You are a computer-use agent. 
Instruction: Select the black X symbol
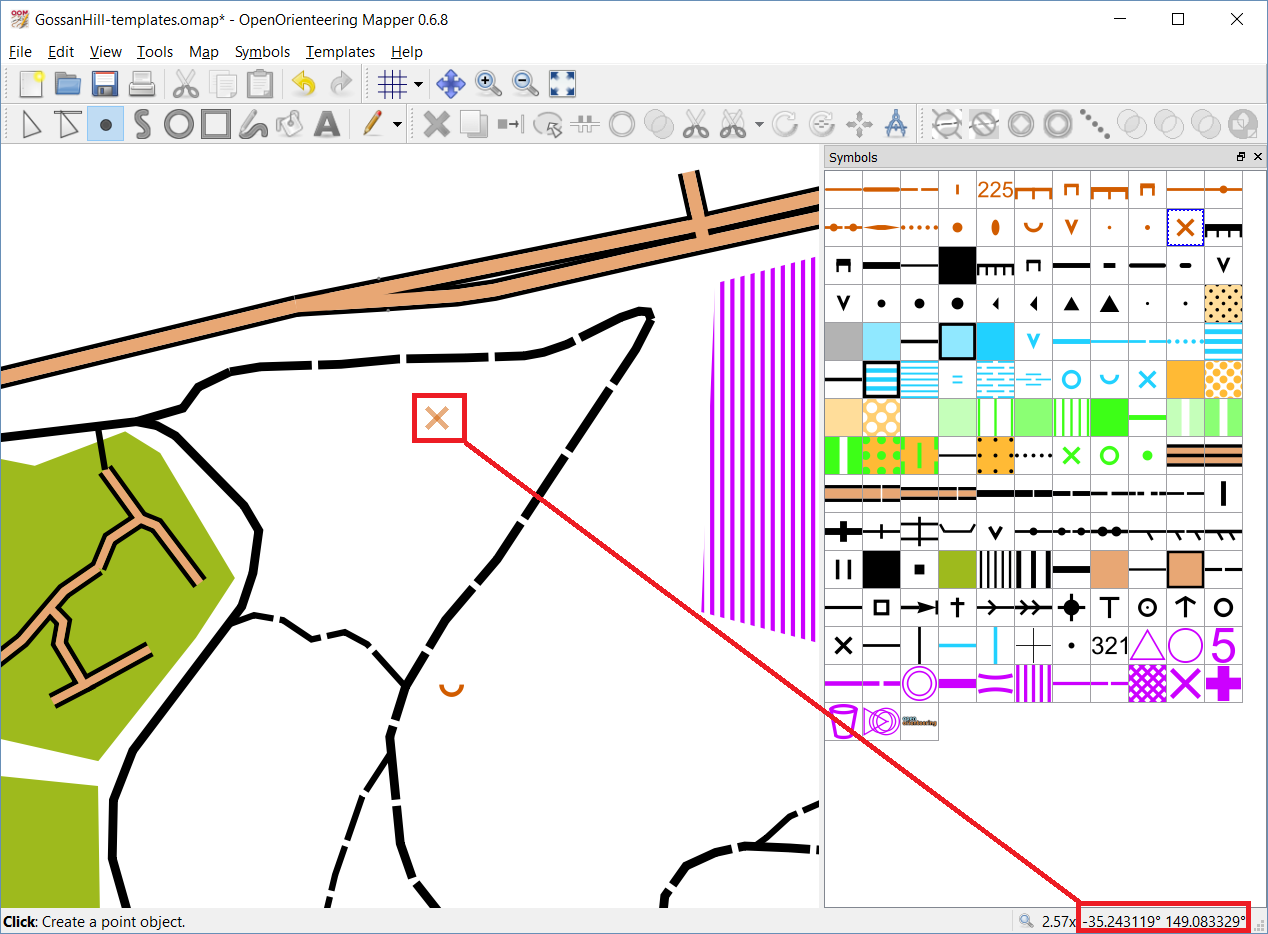click(x=843, y=646)
